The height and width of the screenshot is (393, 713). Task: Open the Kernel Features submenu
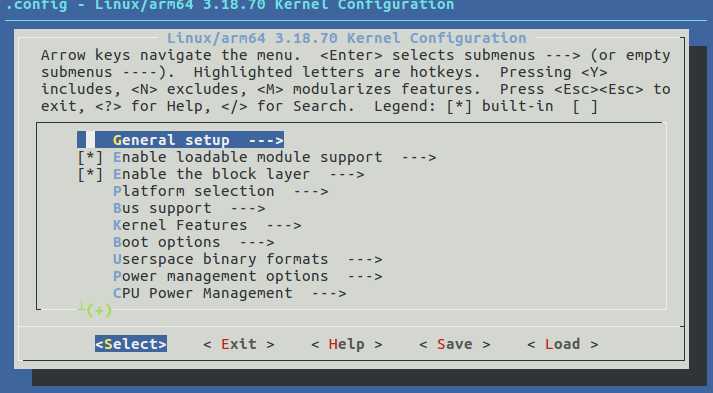[207, 225]
